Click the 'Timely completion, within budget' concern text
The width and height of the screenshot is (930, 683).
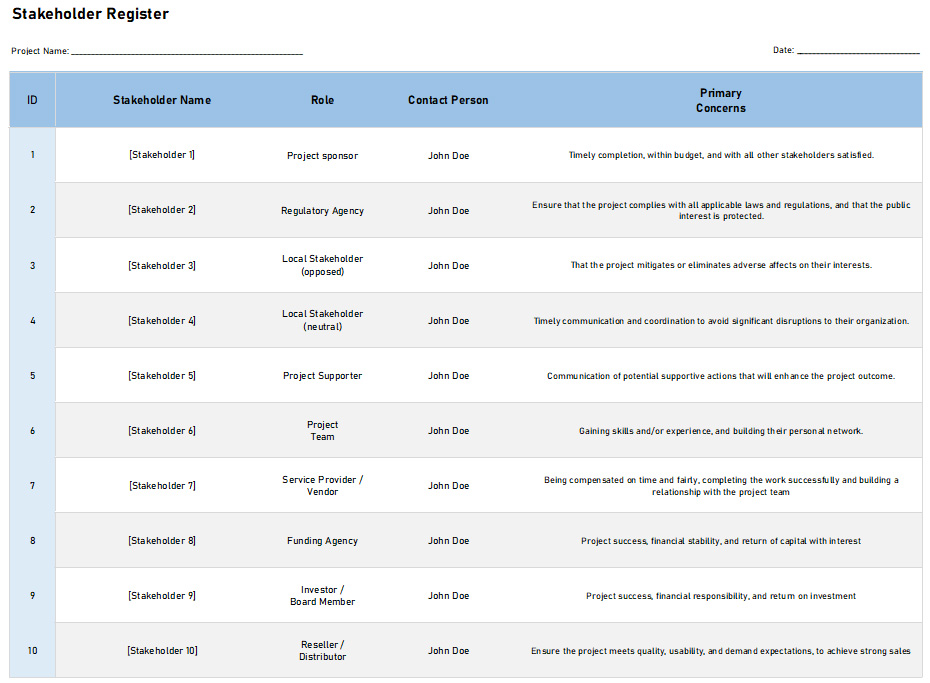721,155
